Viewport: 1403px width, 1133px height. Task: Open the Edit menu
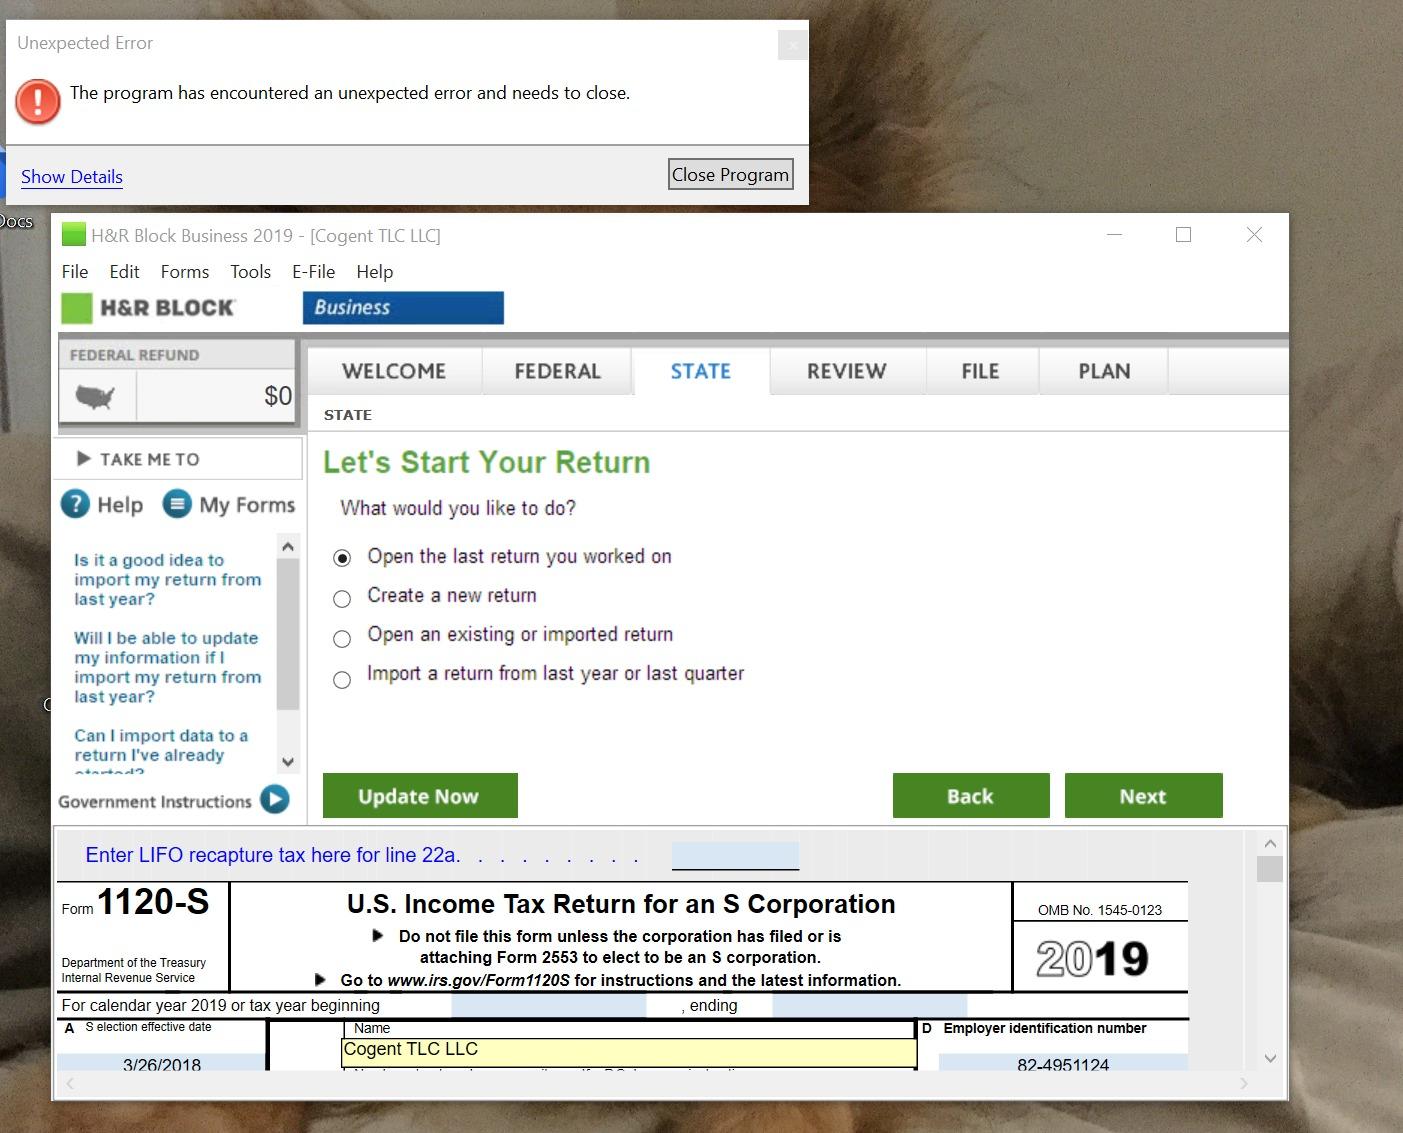click(x=124, y=272)
